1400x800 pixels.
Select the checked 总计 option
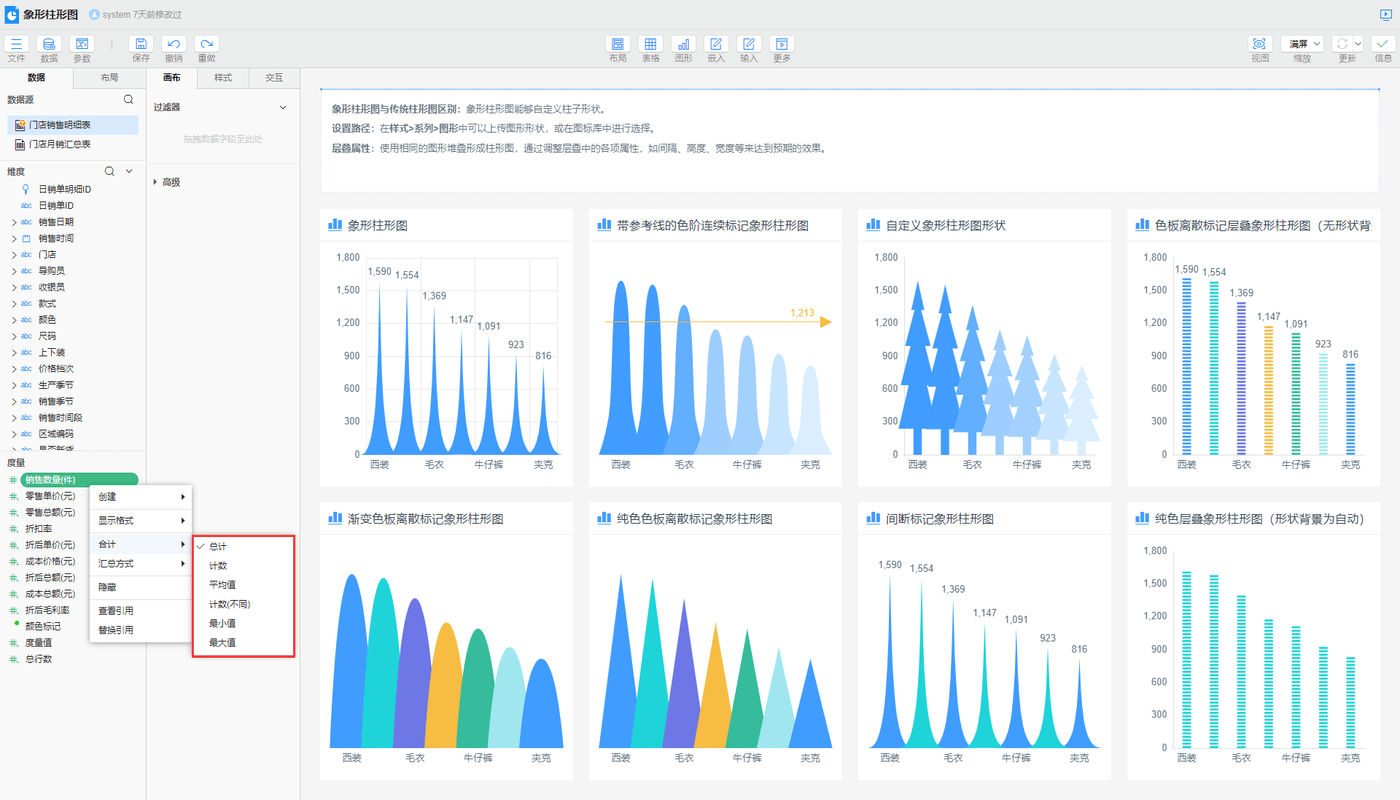pos(218,547)
